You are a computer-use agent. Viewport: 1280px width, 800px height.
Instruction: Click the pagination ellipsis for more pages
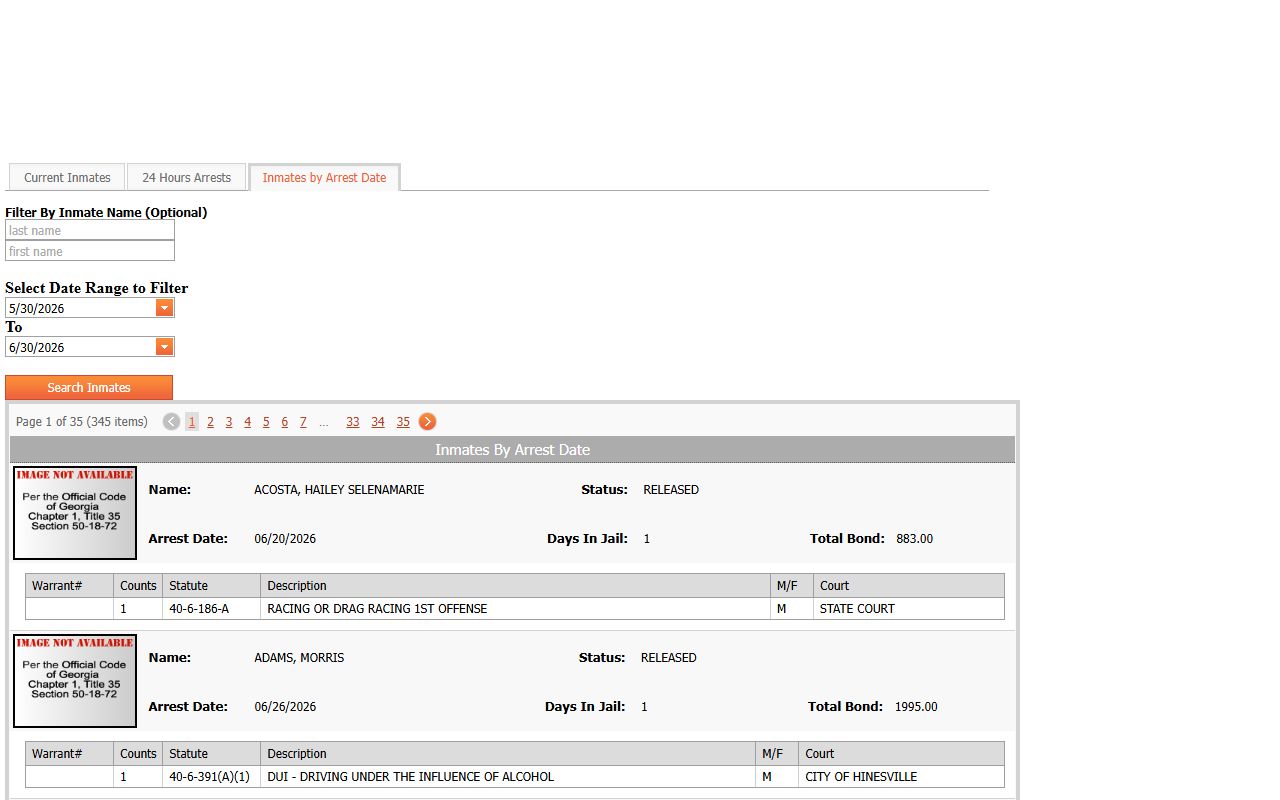tap(324, 422)
